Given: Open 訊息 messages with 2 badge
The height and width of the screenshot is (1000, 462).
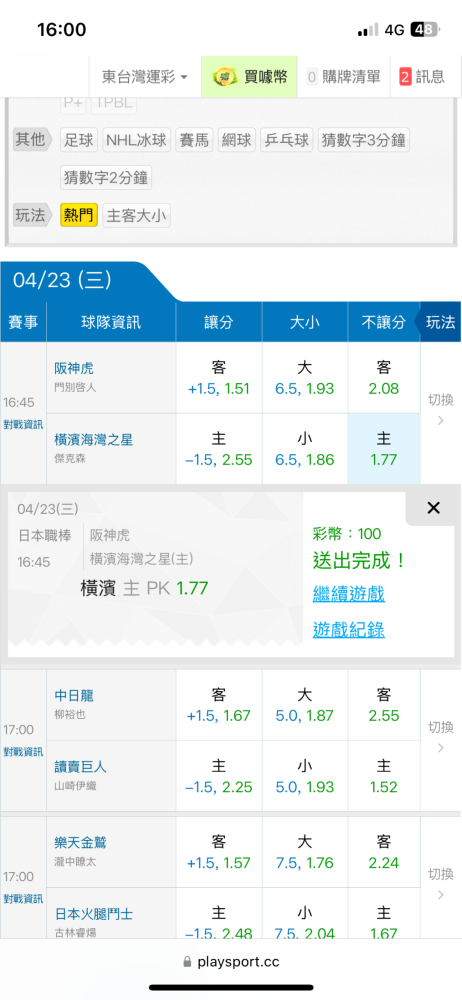Looking at the screenshot, I should coord(422,77).
